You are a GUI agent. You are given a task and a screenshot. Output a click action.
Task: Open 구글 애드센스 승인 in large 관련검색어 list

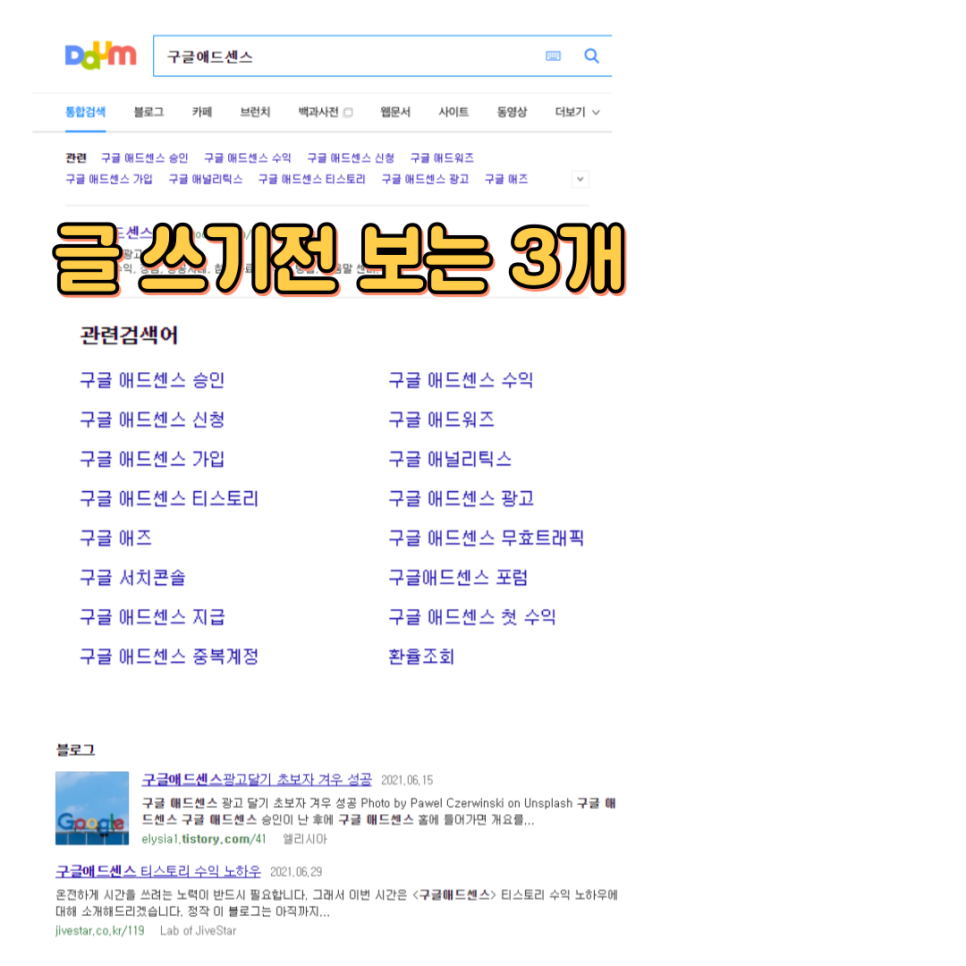point(152,380)
